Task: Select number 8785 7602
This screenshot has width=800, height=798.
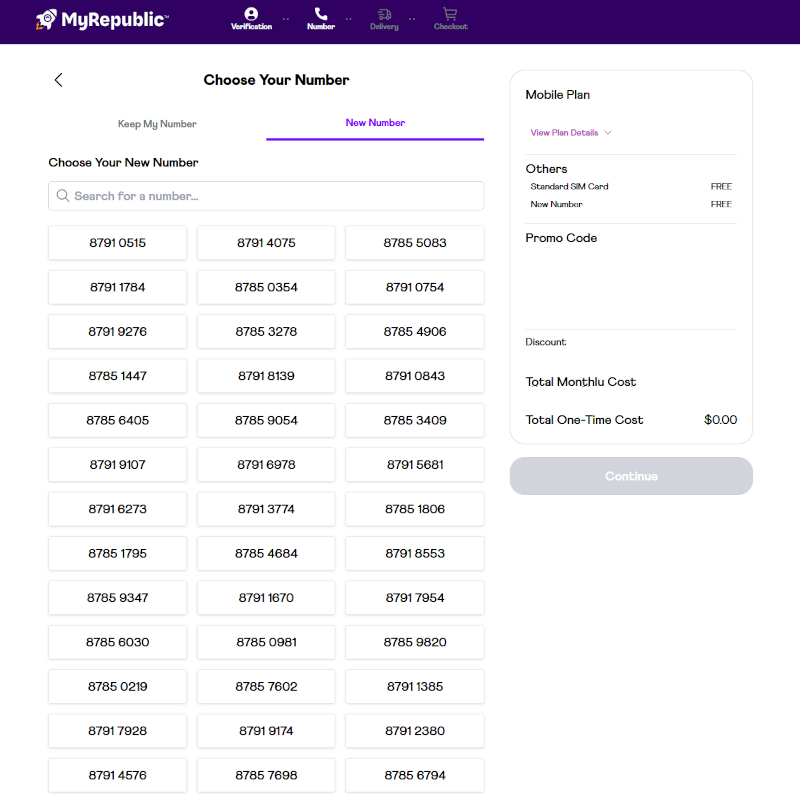Action: coord(266,687)
